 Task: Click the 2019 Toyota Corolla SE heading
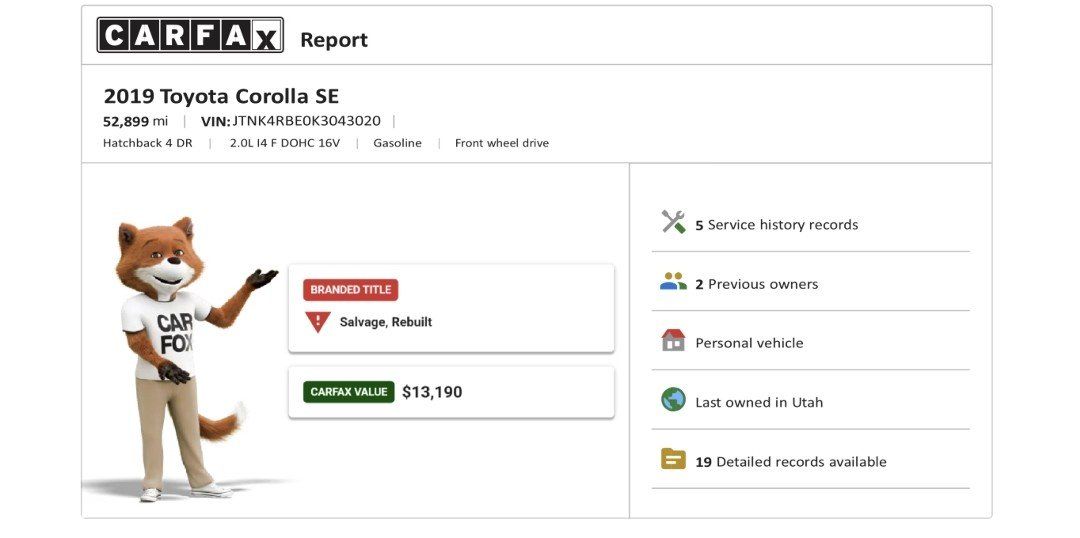221,96
